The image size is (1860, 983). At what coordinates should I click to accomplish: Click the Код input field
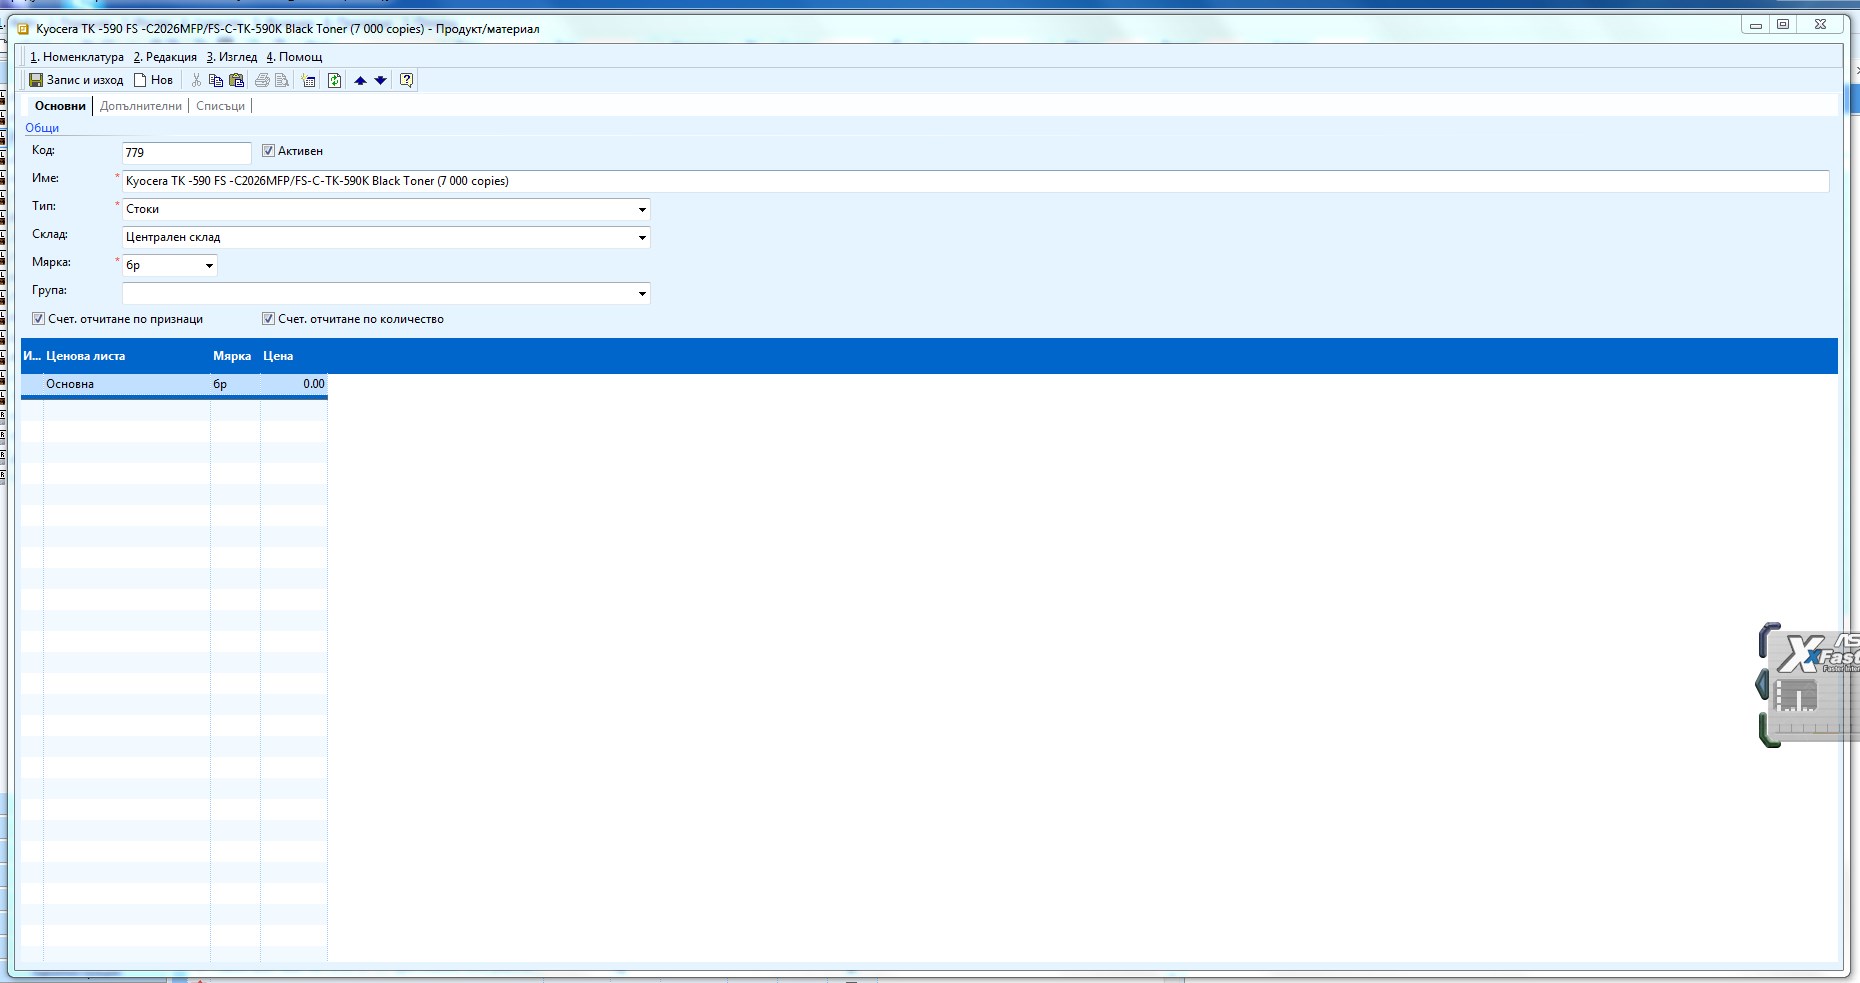[x=186, y=153]
